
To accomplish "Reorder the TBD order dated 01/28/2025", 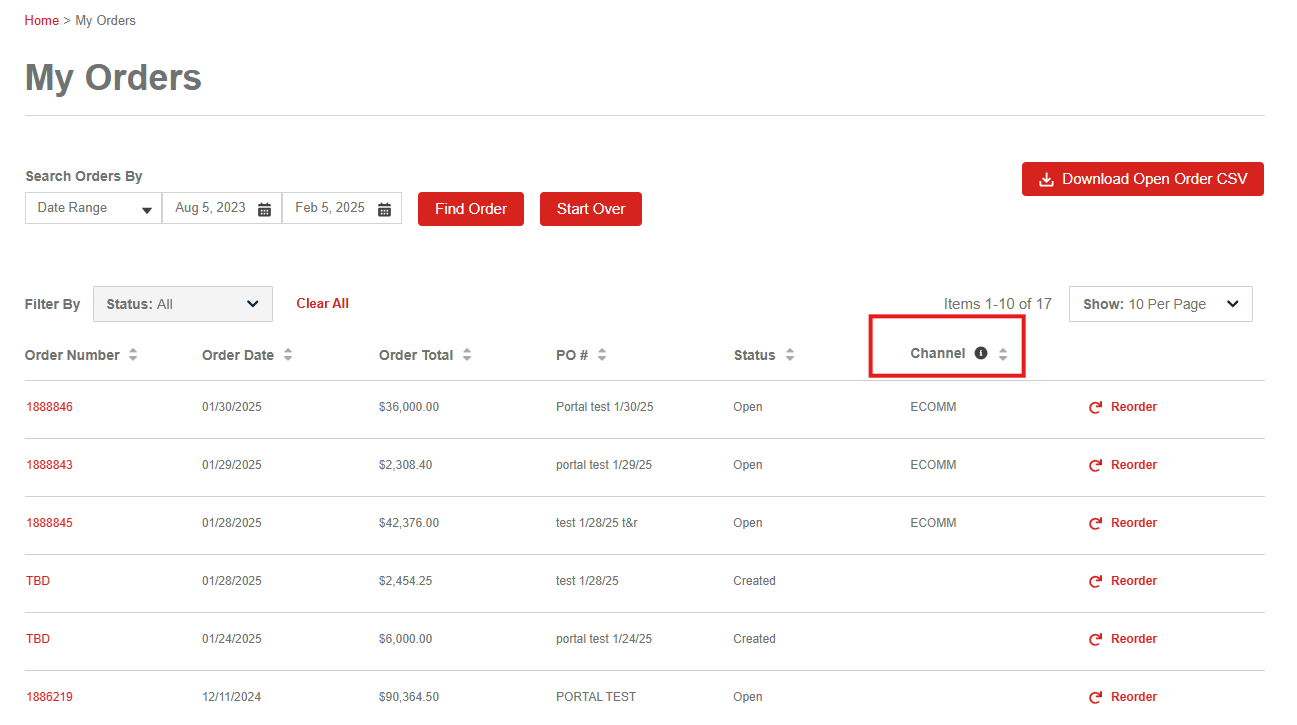I will click(x=1123, y=581).
